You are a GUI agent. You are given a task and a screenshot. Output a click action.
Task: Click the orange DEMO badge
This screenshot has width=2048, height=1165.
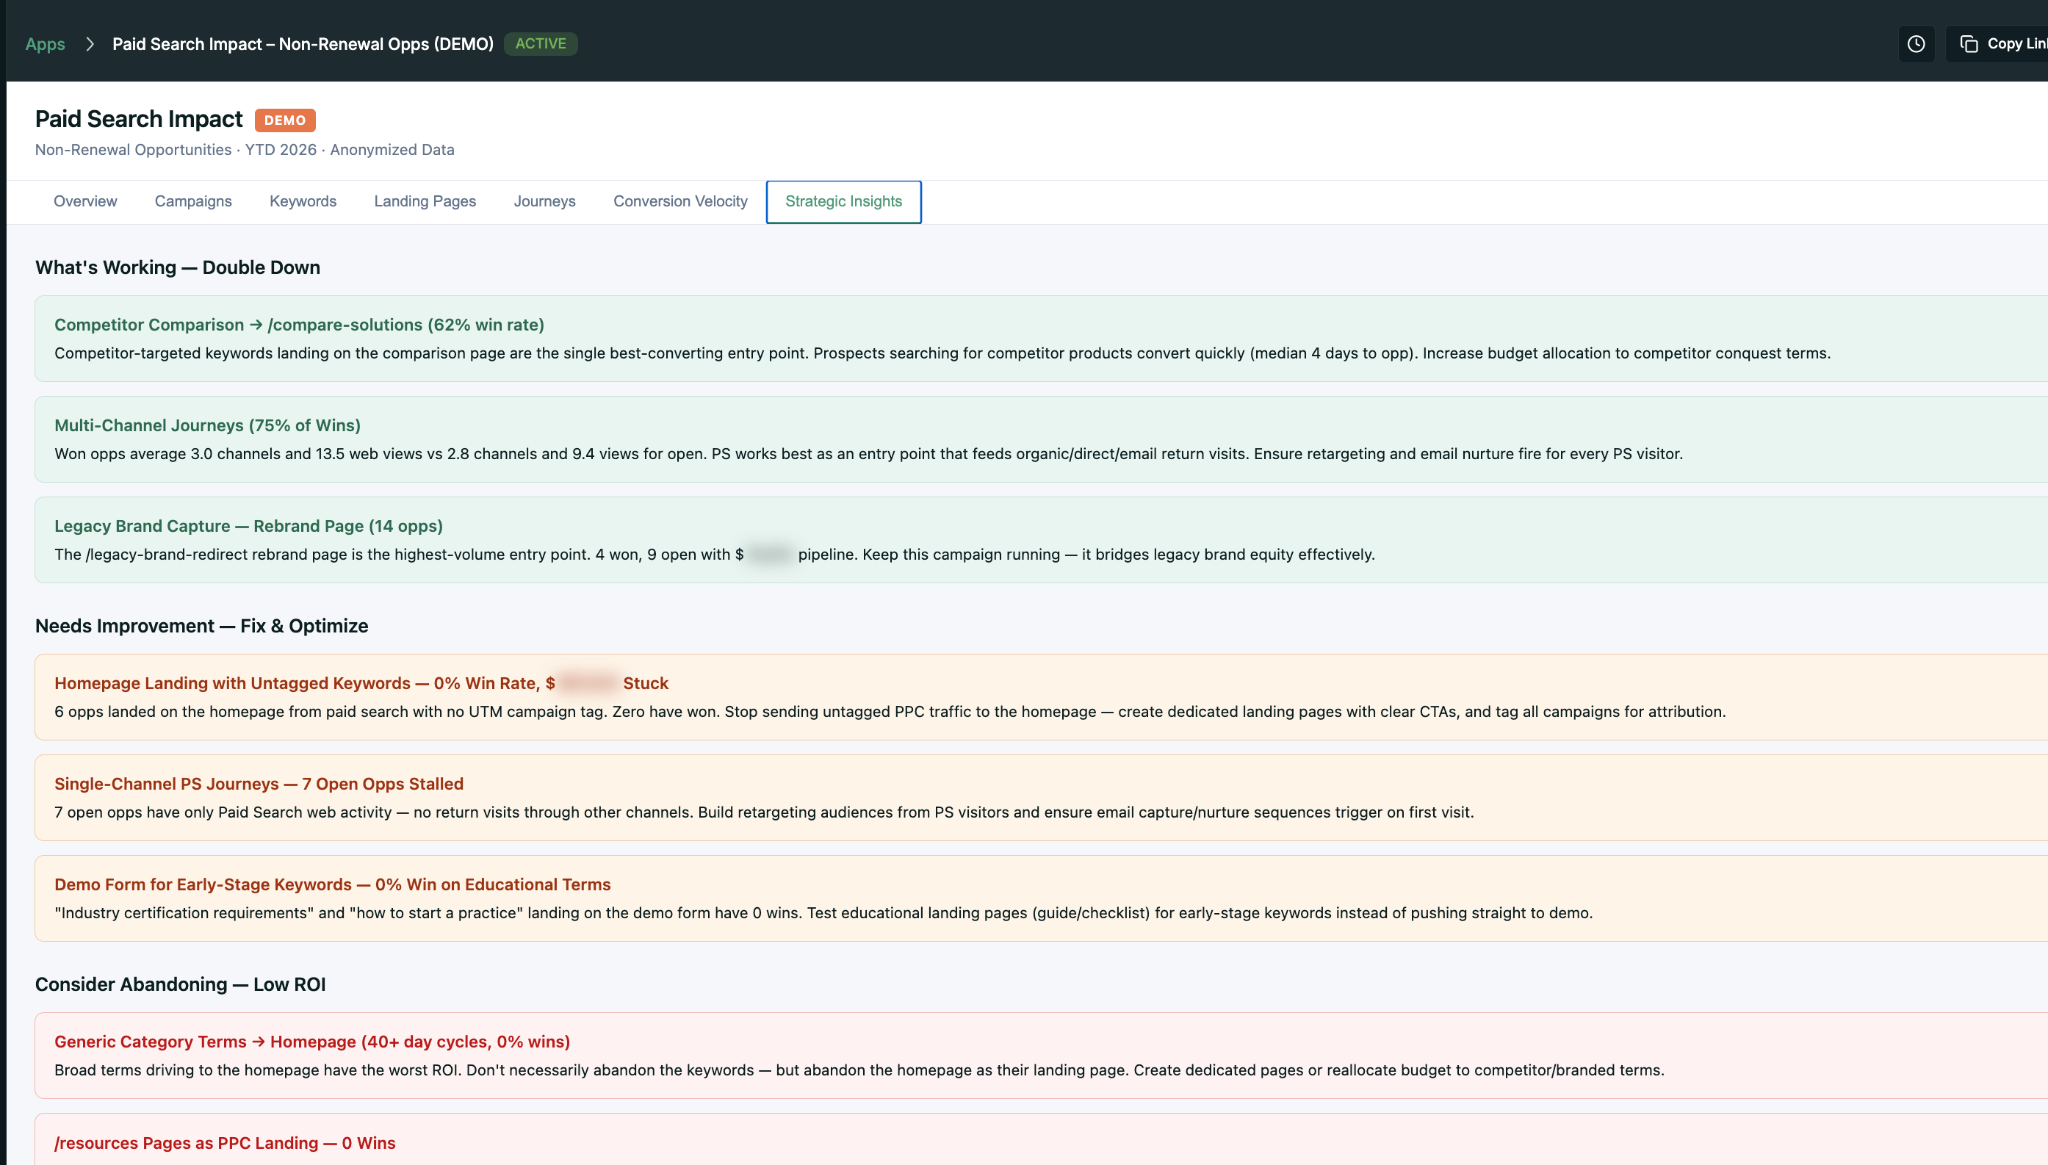(x=285, y=120)
